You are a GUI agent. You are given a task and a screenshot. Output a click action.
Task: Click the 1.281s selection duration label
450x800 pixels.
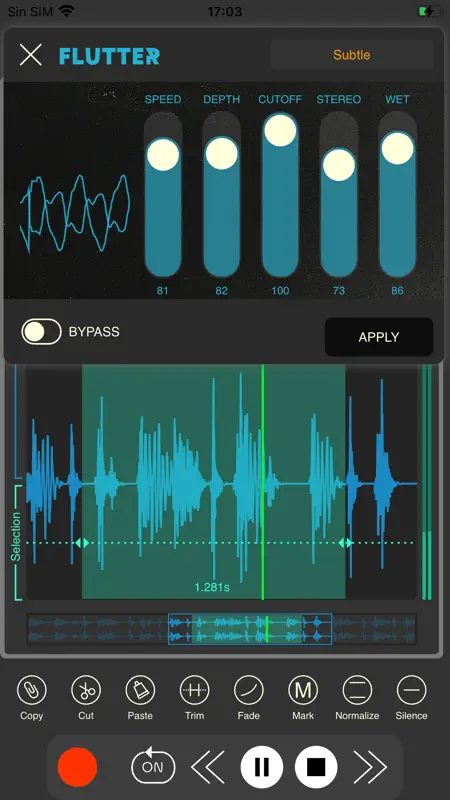(212, 587)
